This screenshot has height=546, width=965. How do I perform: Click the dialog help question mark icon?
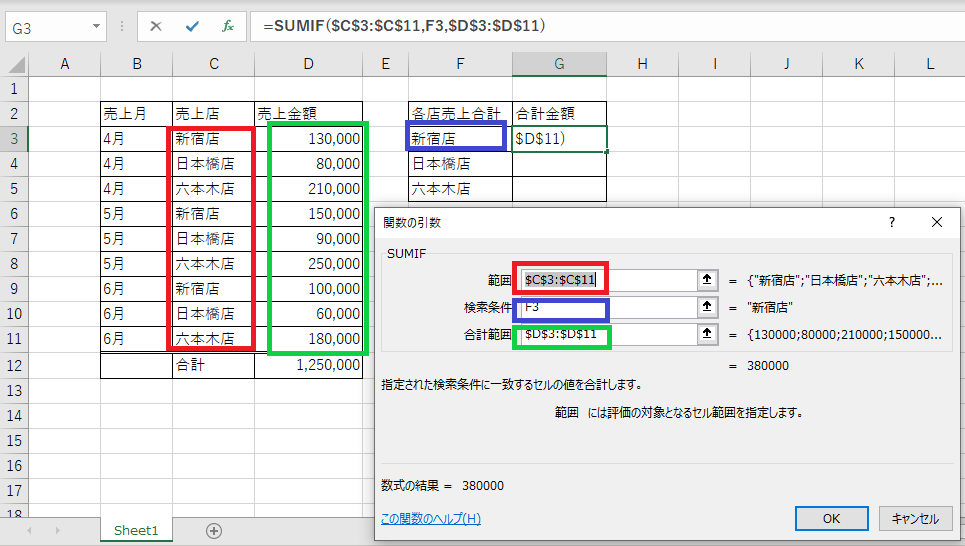(892, 222)
